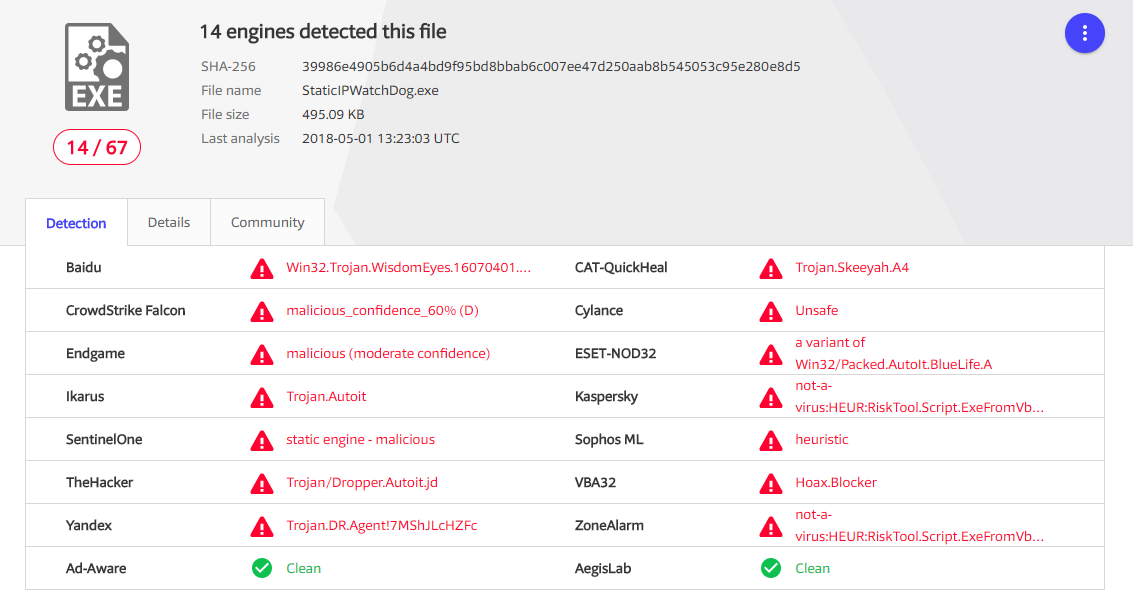
Task: Click the heading '14 engines detected this file'
Action: tap(323, 32)
